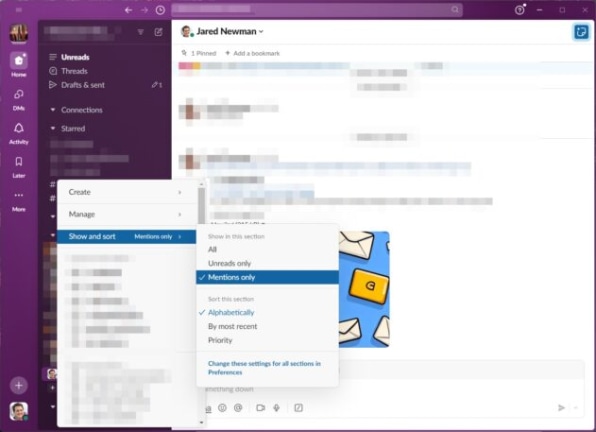Start a video clip with the camera icon
Image resolution: width=596 pixels, height=432 pixels.
point(260,408)
